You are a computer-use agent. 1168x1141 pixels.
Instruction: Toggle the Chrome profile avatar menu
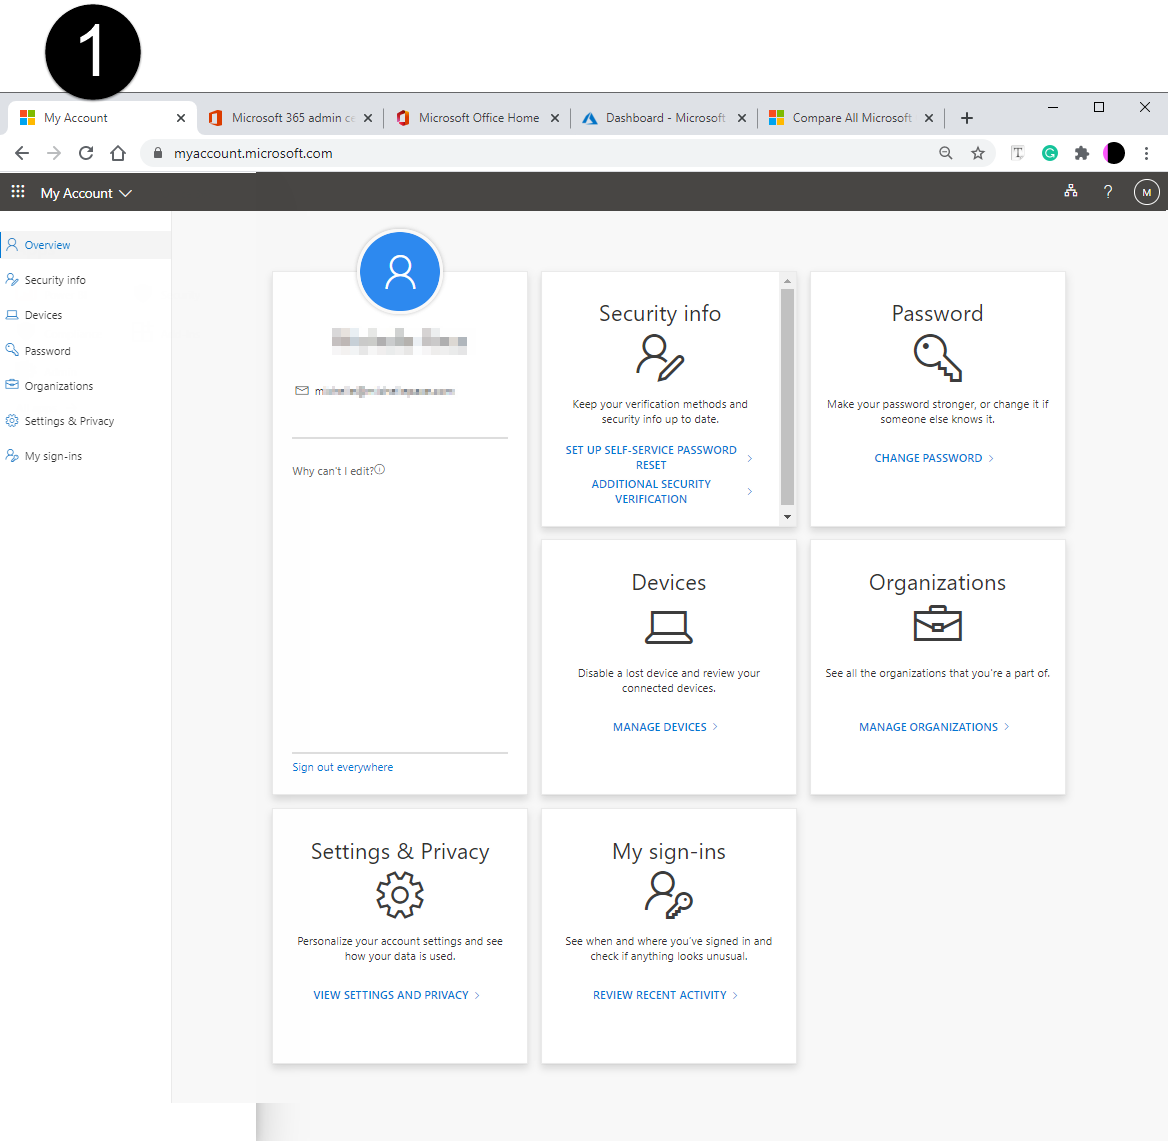click(x=1113, y=153)
